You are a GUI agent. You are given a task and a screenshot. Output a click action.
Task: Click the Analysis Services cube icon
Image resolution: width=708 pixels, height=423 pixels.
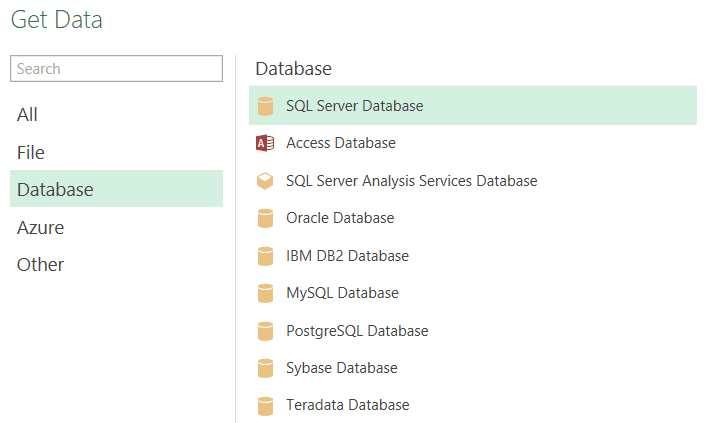click(265, 181)
